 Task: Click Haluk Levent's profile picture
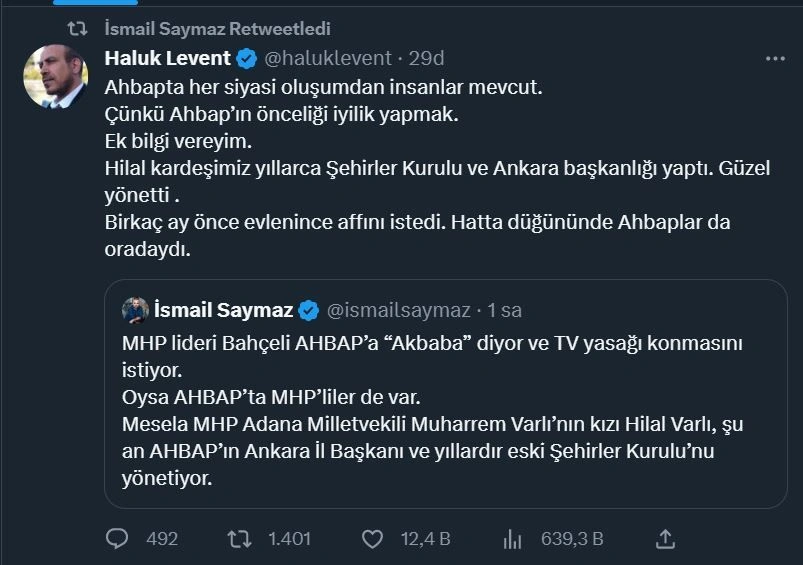point(56,76)
